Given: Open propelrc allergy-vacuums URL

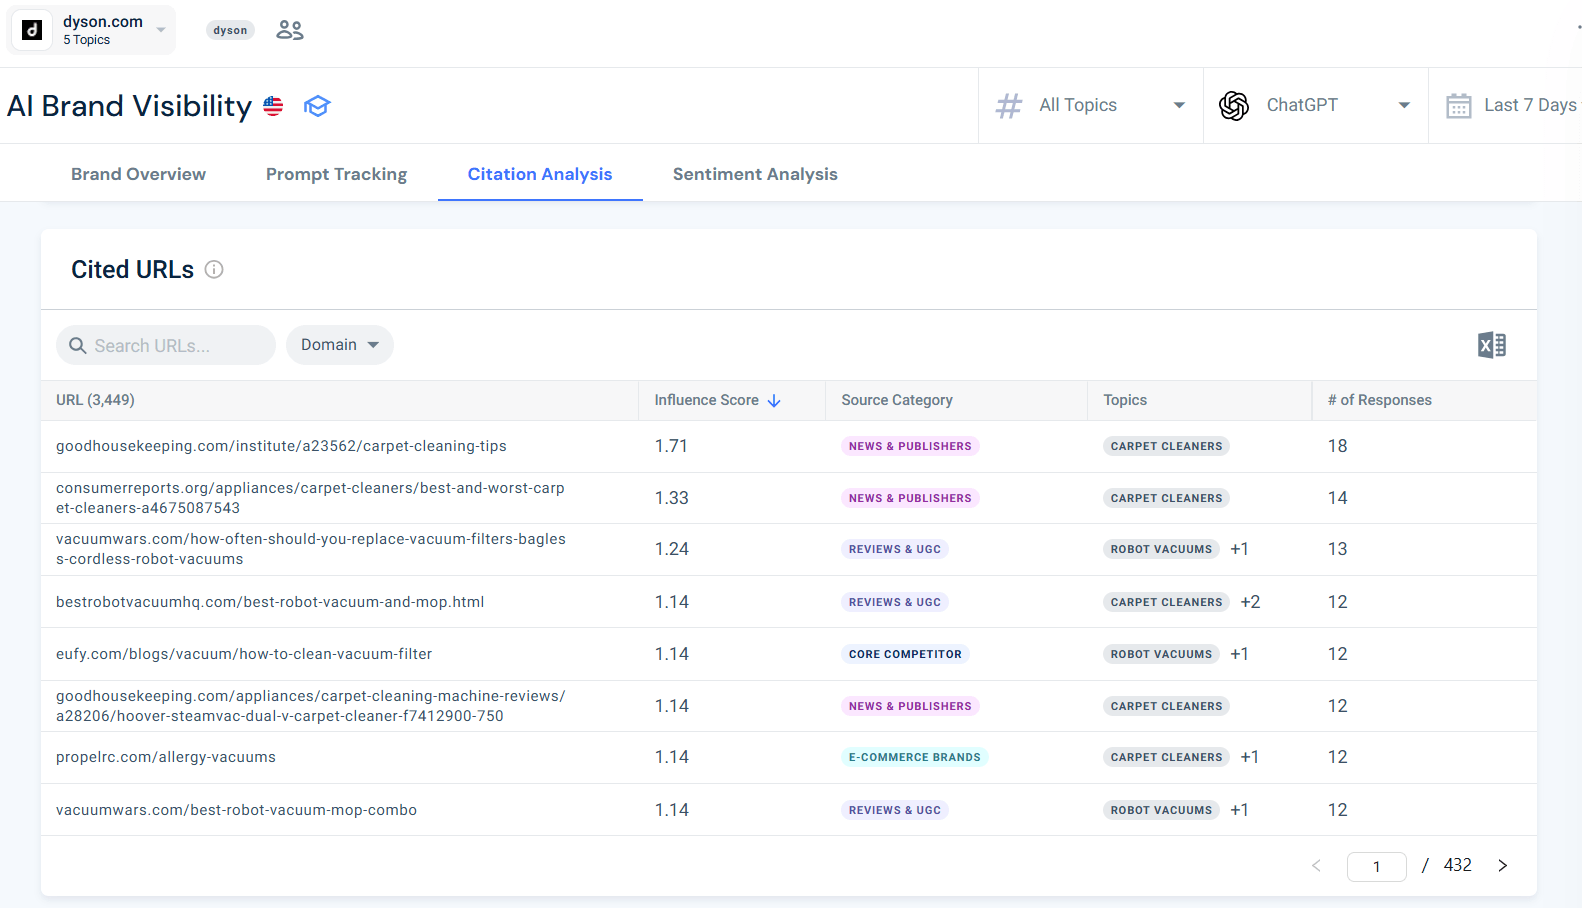Looking at the screenshot, I should pos(166,757).
